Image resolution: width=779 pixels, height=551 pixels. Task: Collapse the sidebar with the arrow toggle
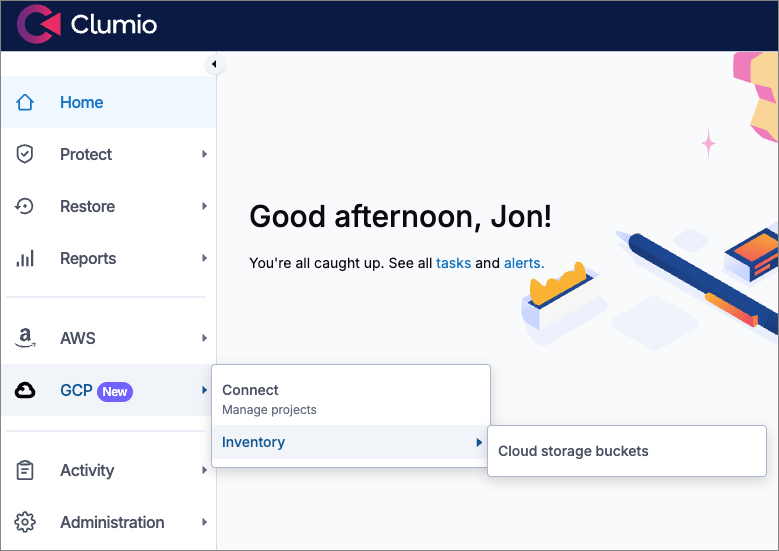214,65
